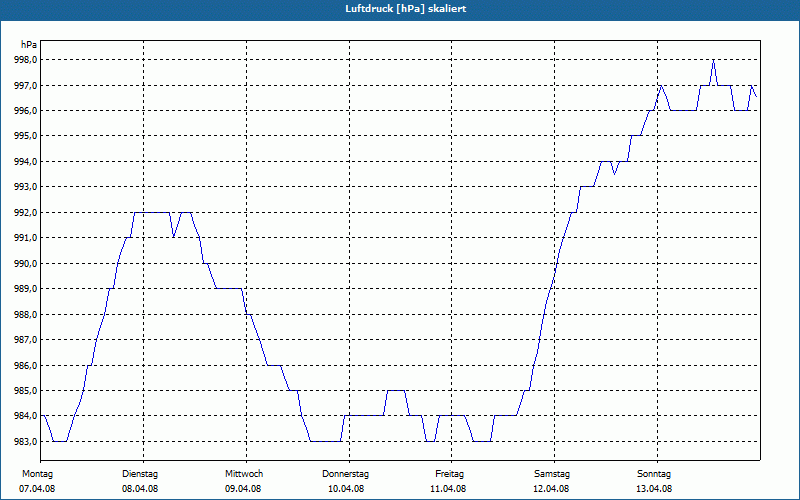Select the Sonntag day label

[x=654, y=474]
